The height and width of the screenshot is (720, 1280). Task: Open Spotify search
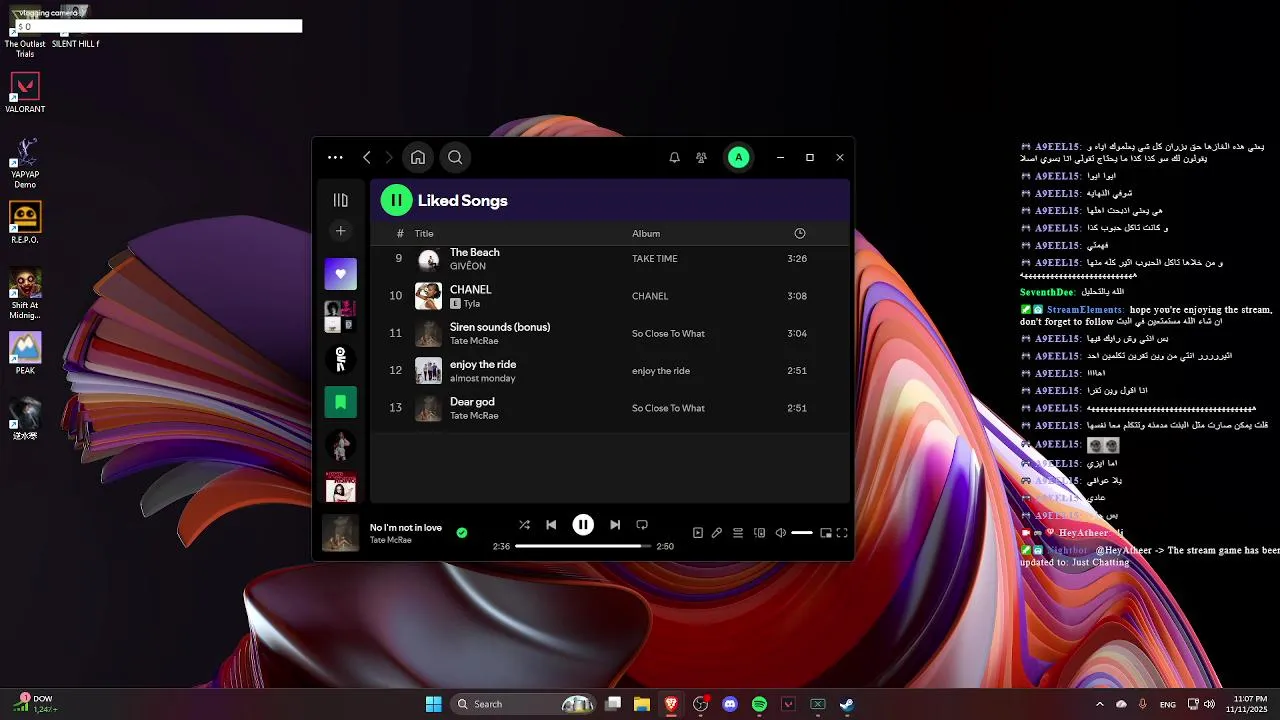pos(455,157)
